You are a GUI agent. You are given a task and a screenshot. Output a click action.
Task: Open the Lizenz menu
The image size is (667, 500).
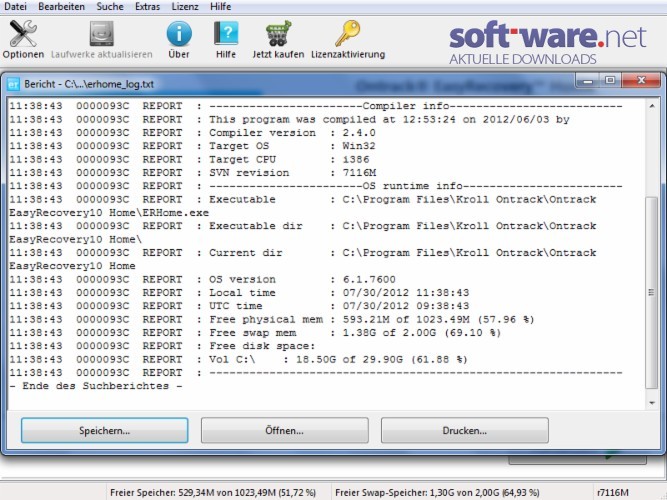[185, 6]
